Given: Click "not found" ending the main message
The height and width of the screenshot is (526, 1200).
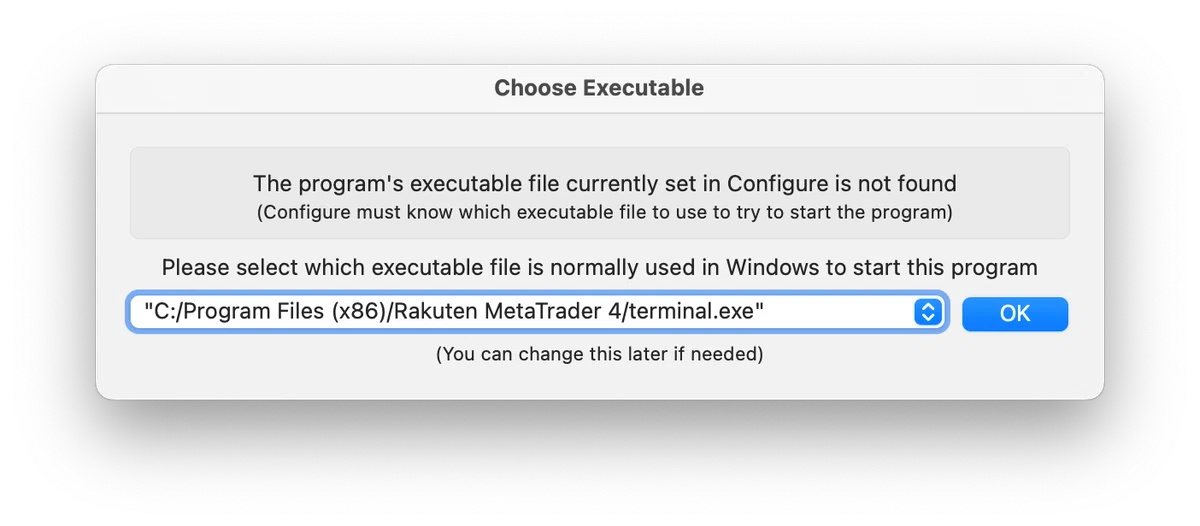Looking at the screenshot, I should 911,184.
